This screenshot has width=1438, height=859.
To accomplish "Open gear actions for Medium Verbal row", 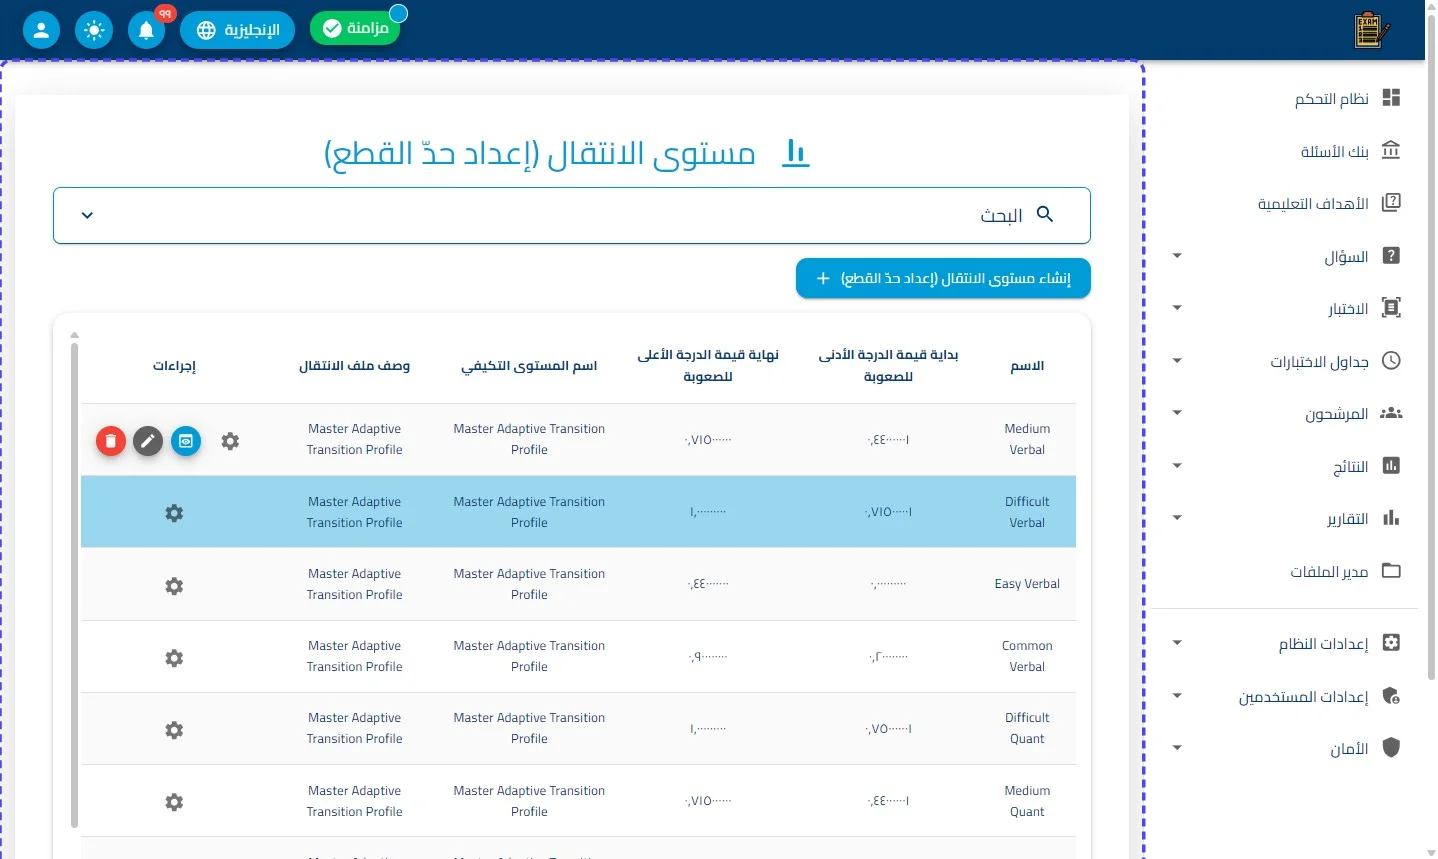I will 230,441.
